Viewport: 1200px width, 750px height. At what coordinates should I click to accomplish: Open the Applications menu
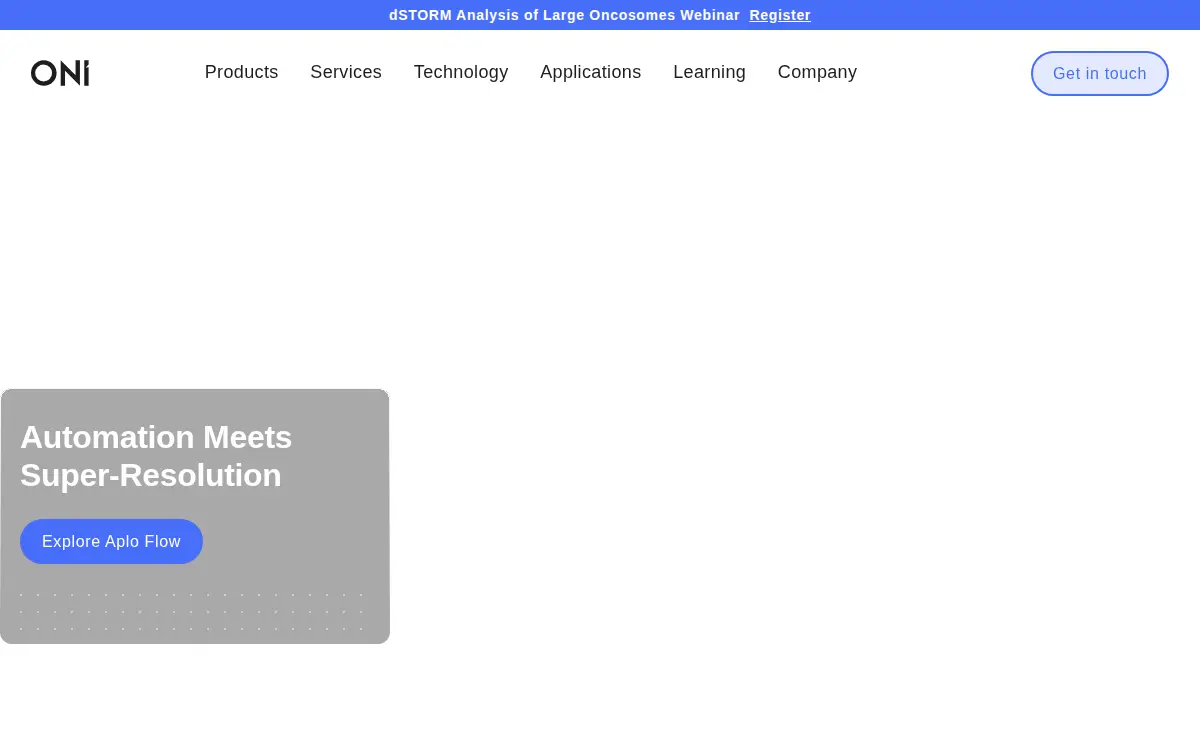click(591, 72)
